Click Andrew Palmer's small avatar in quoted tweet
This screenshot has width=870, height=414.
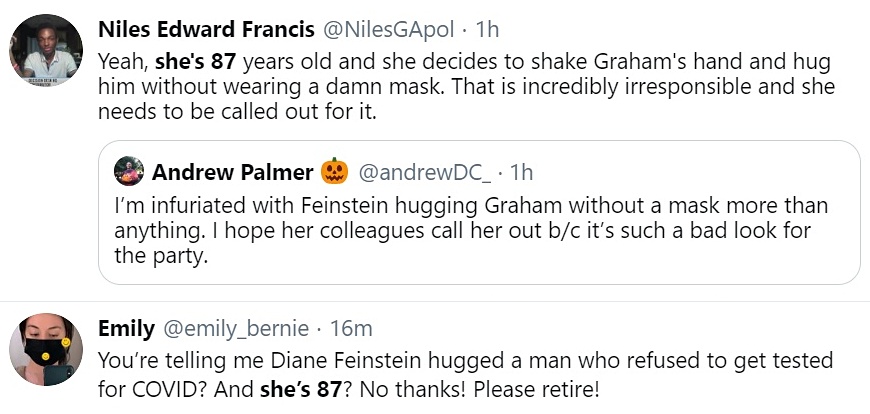[128, 171]
